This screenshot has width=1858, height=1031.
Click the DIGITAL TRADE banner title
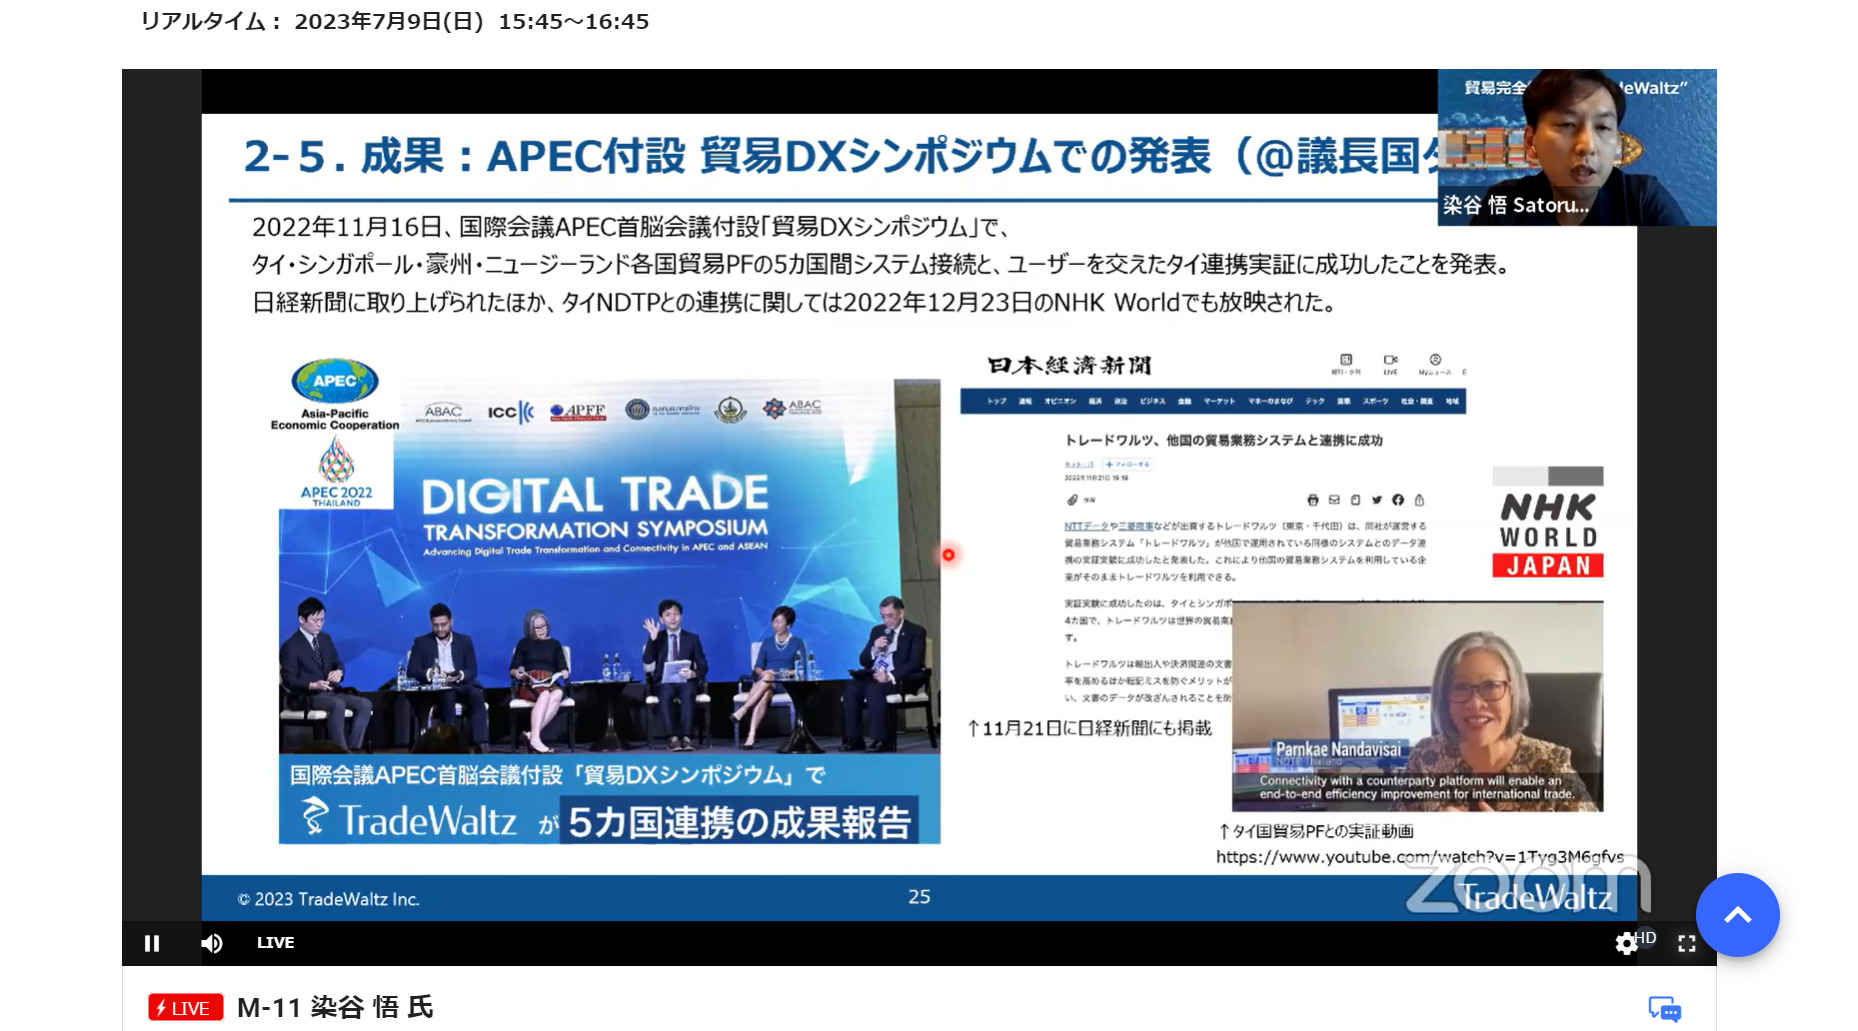(x=595, y=494)
